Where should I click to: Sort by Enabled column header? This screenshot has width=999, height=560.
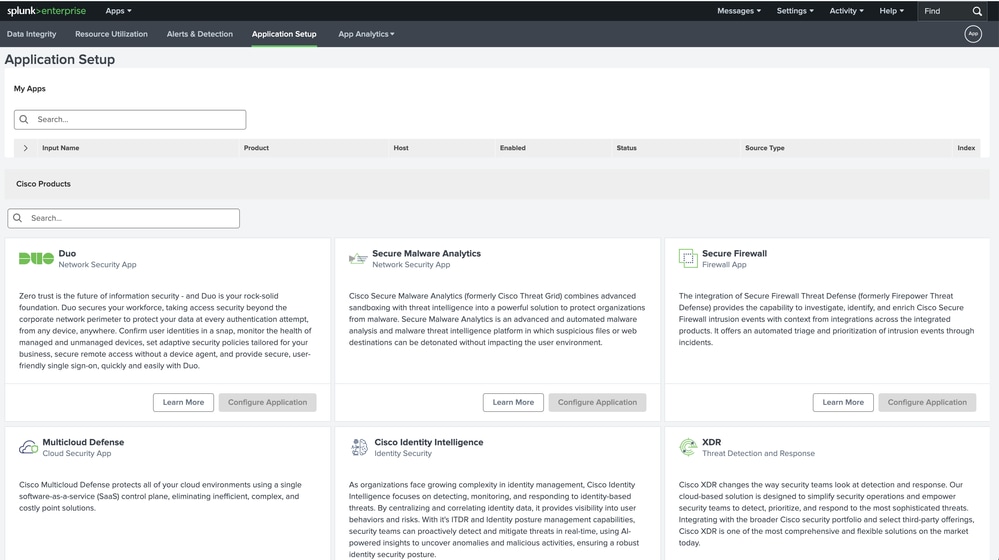513,148
